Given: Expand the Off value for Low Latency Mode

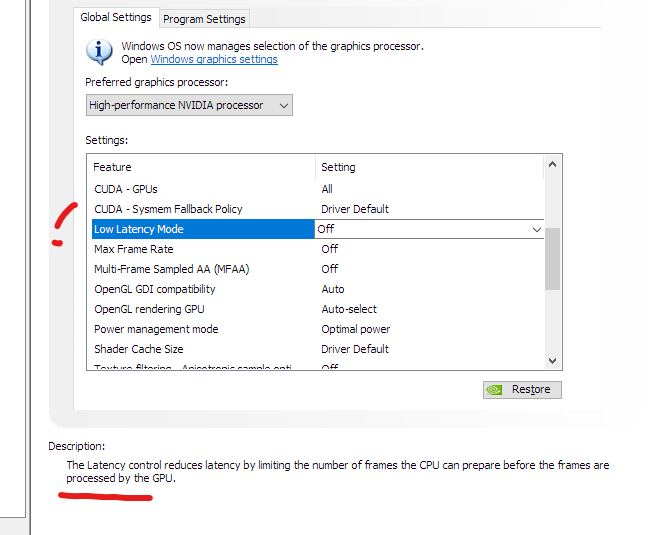Looking at the screenshot, I should coord(429,229).
